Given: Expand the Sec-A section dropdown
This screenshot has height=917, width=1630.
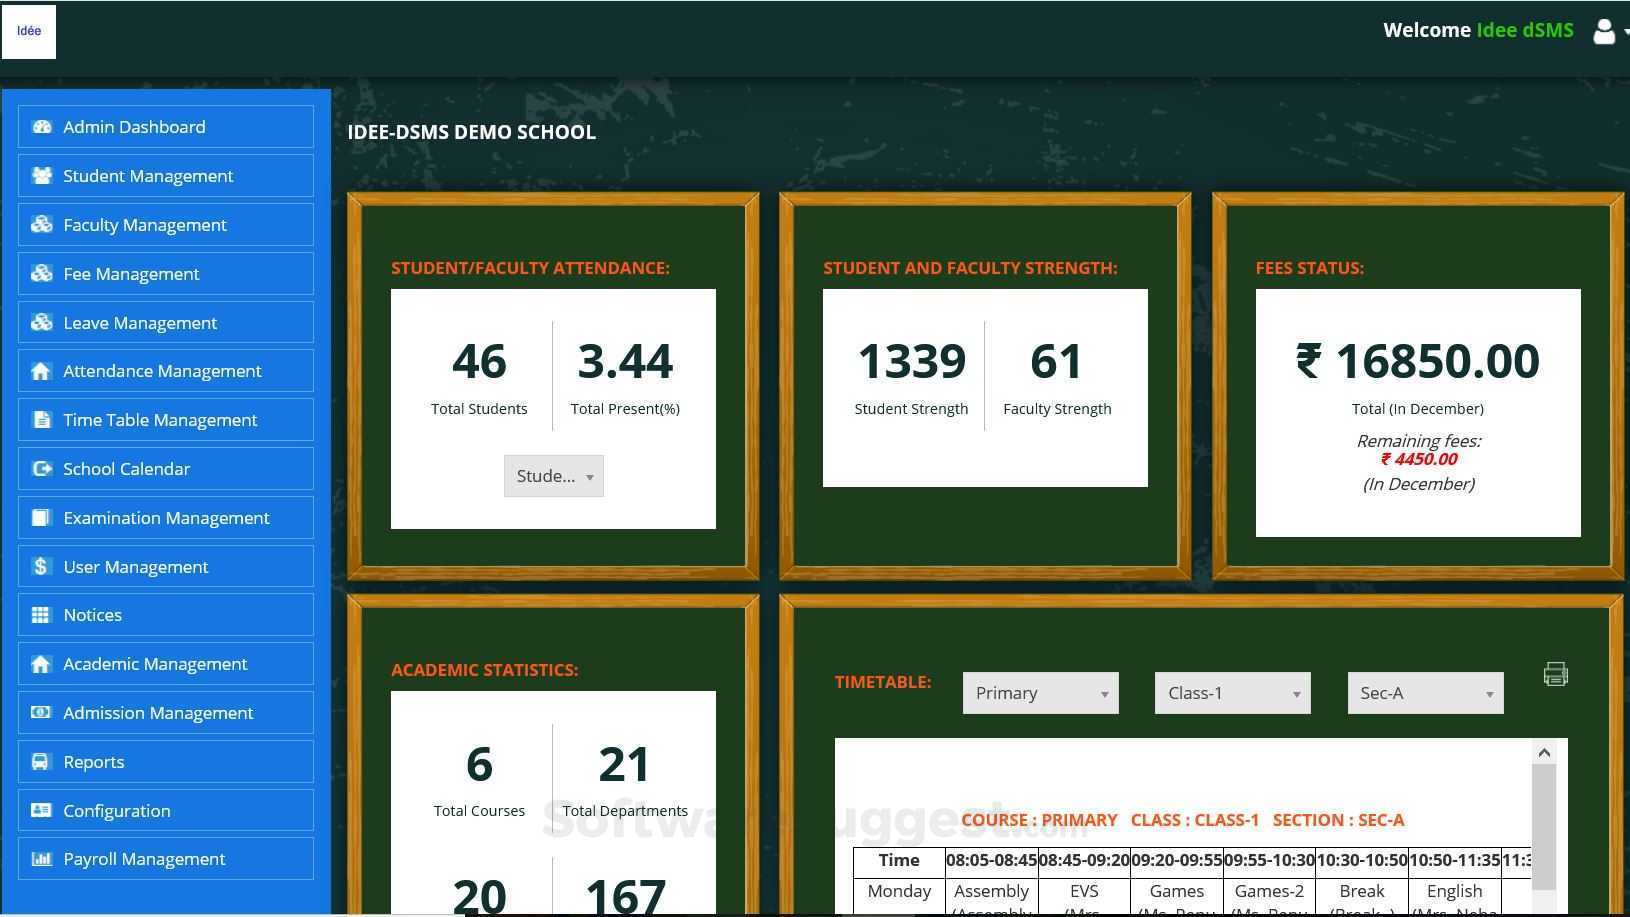Looking at the screenshot, I should 1424,692.
